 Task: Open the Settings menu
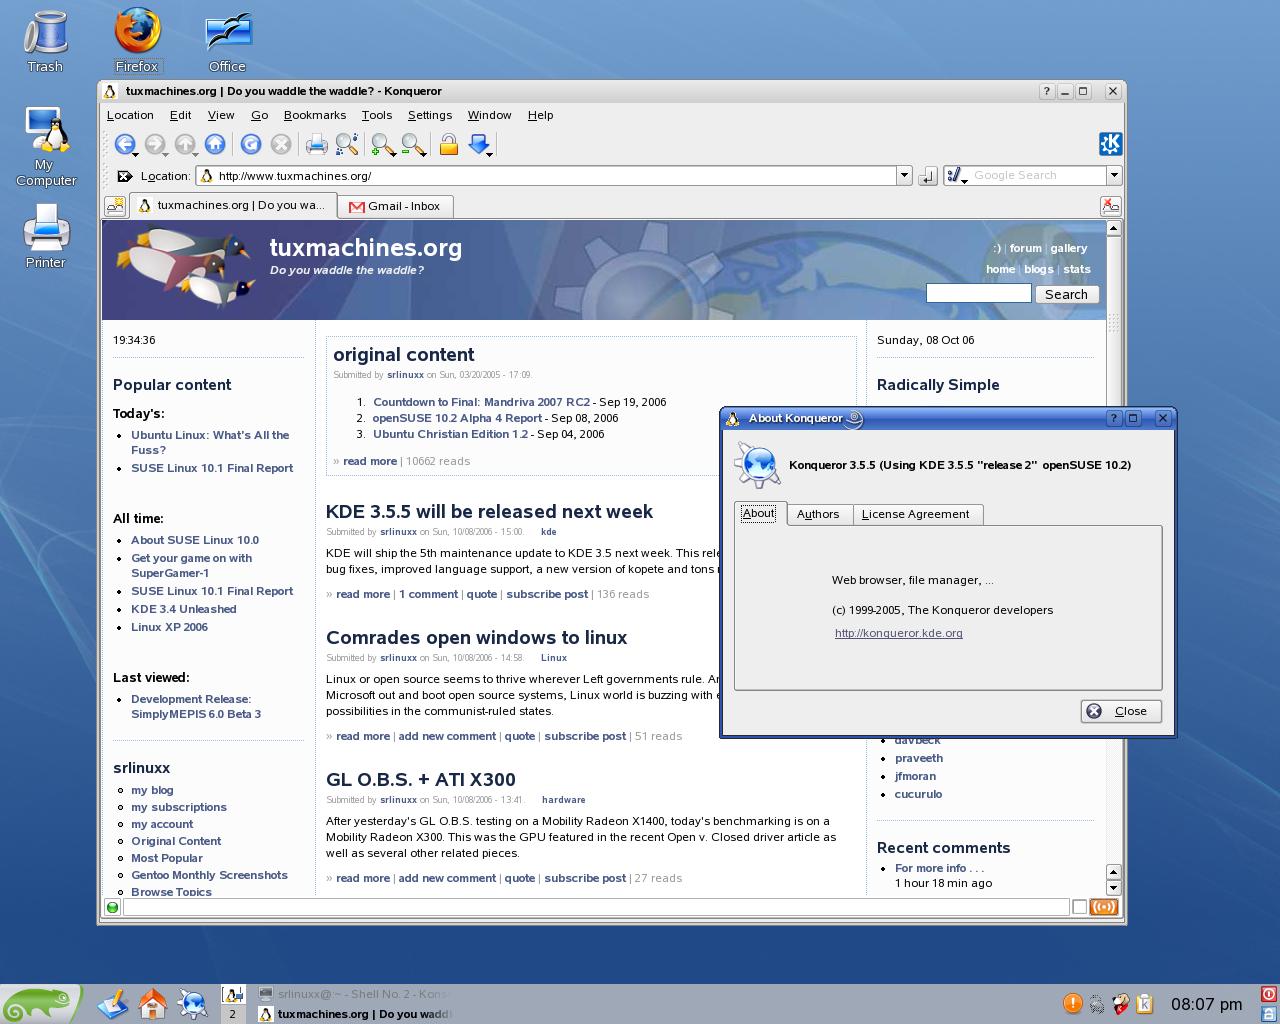point(430,115)
